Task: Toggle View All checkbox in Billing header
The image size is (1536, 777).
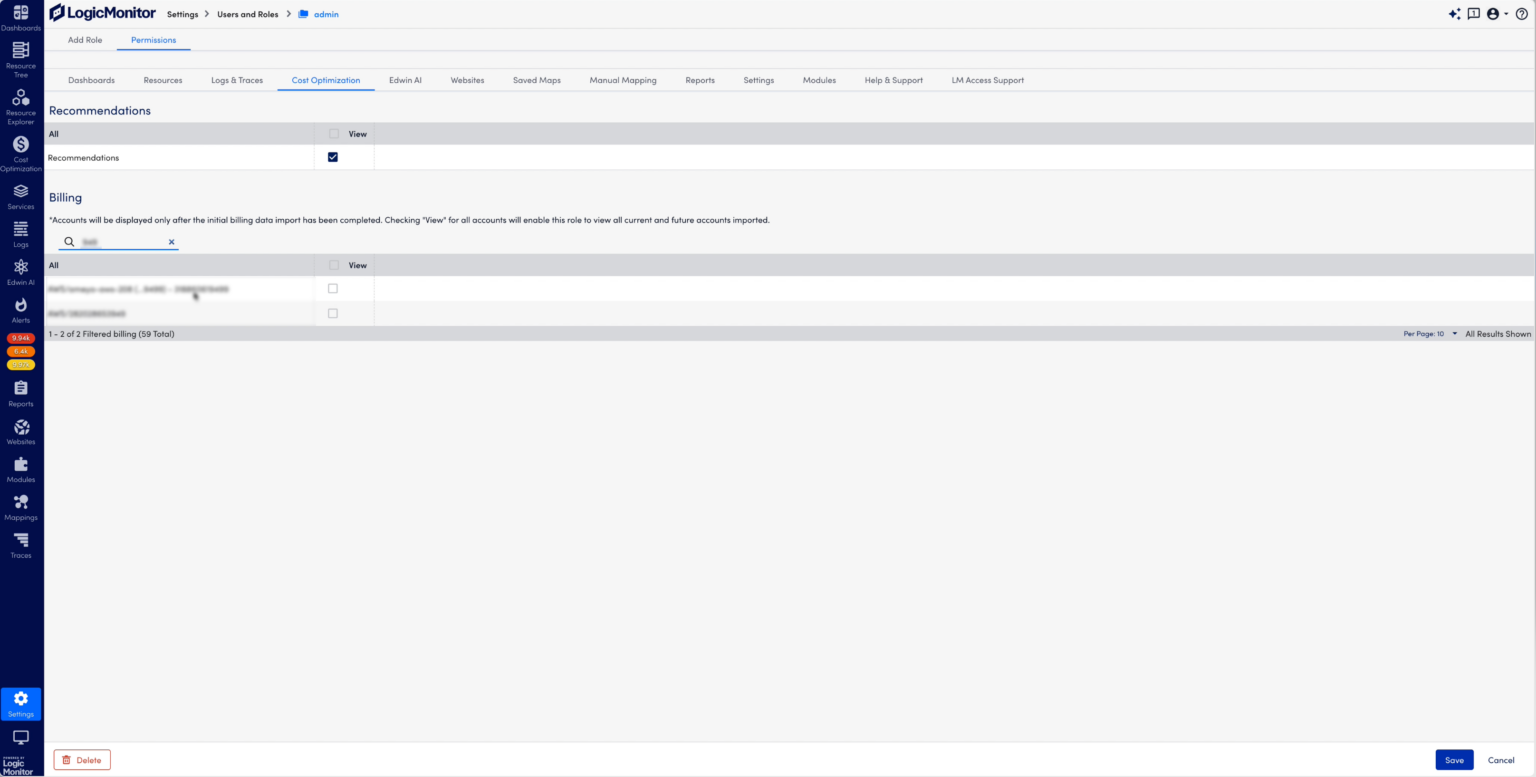Action: [334, 265]
